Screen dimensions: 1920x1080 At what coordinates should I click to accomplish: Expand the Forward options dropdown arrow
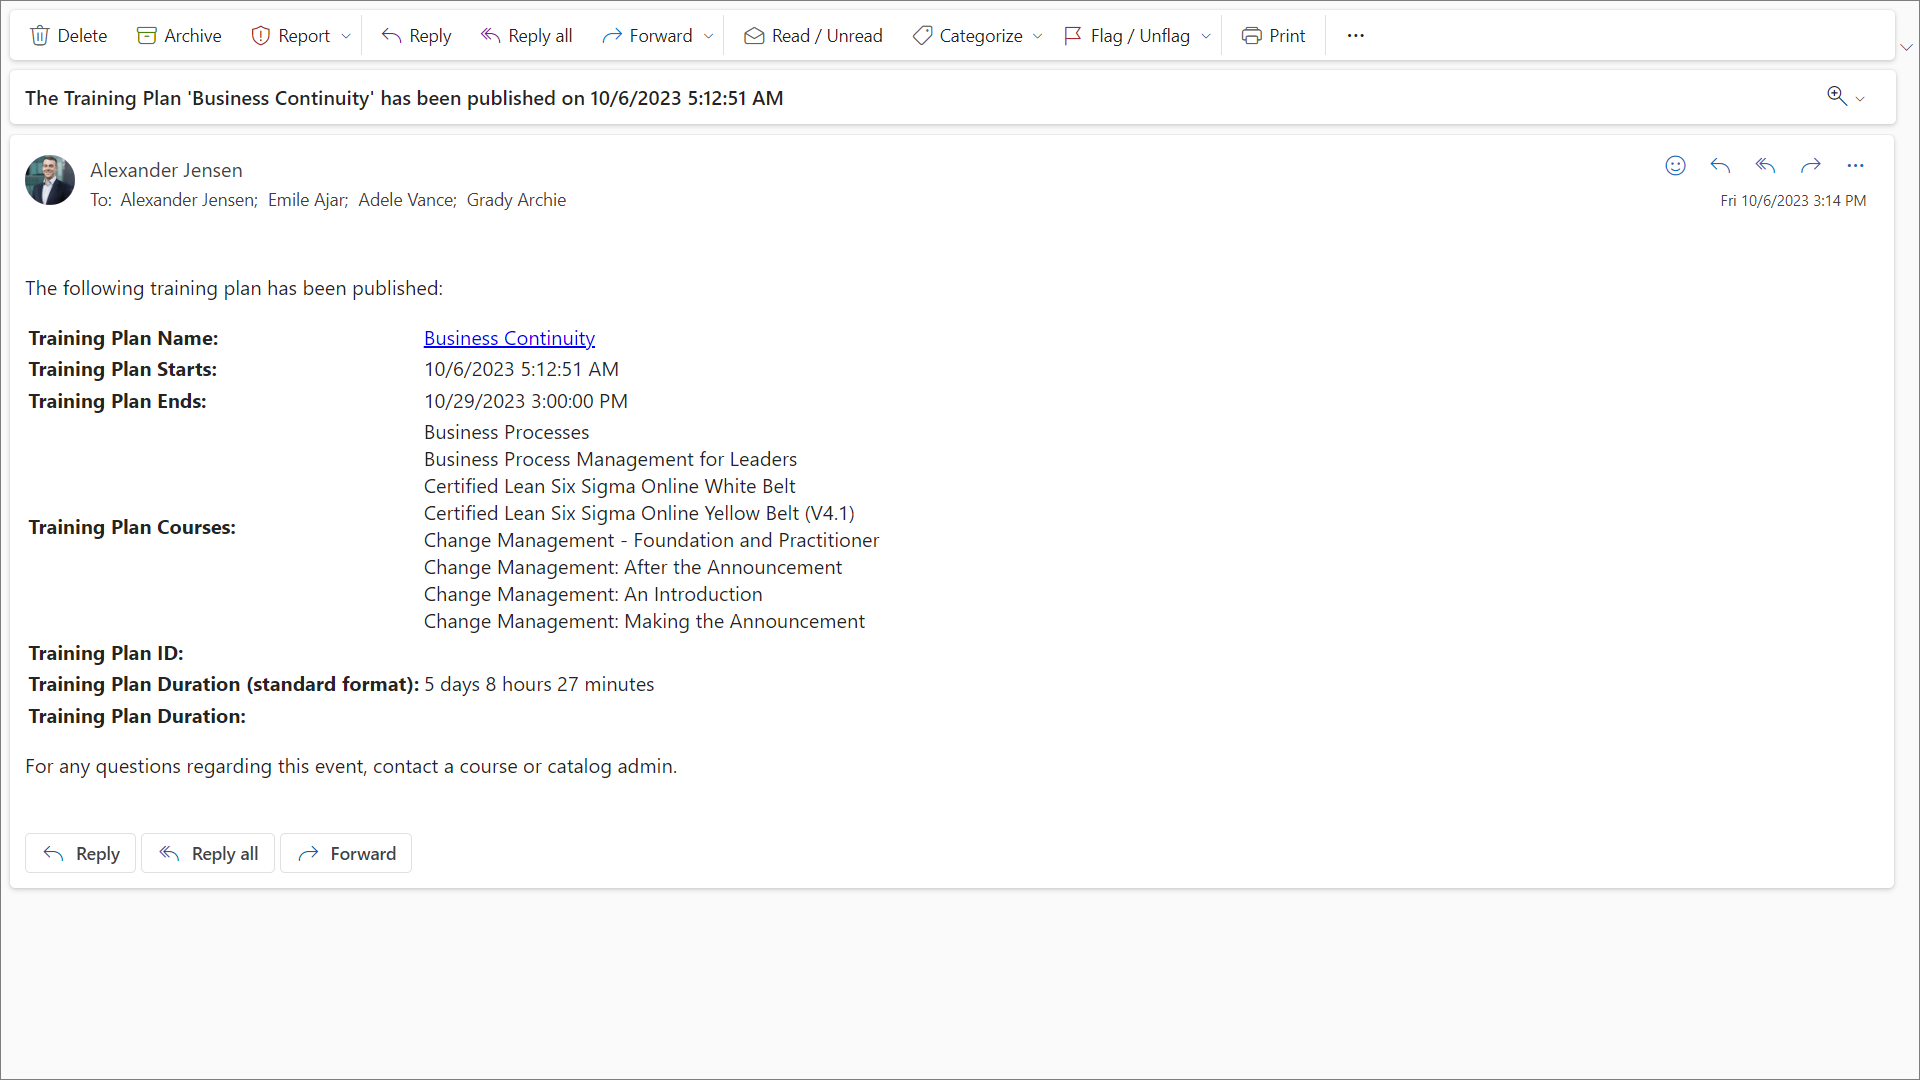[x=709, y=37]
